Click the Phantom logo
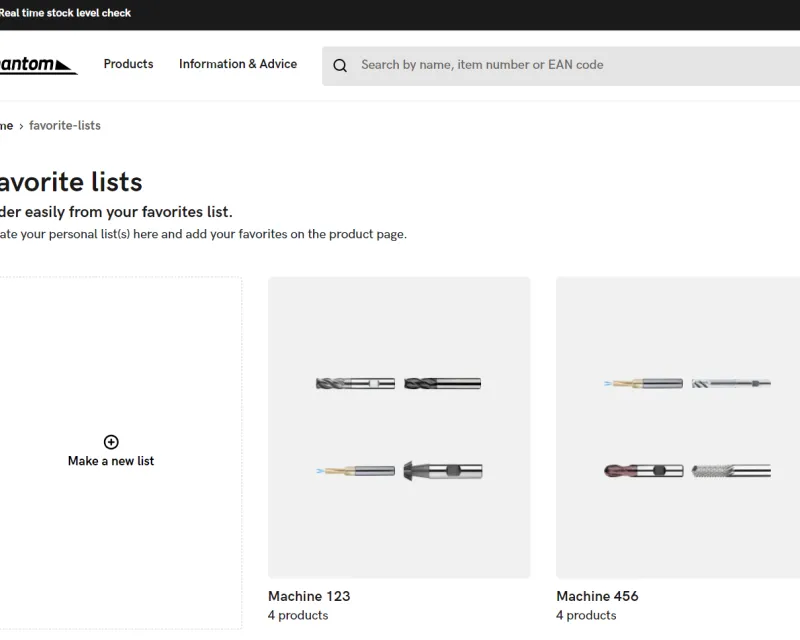The image size is (800, 640). 38,65
